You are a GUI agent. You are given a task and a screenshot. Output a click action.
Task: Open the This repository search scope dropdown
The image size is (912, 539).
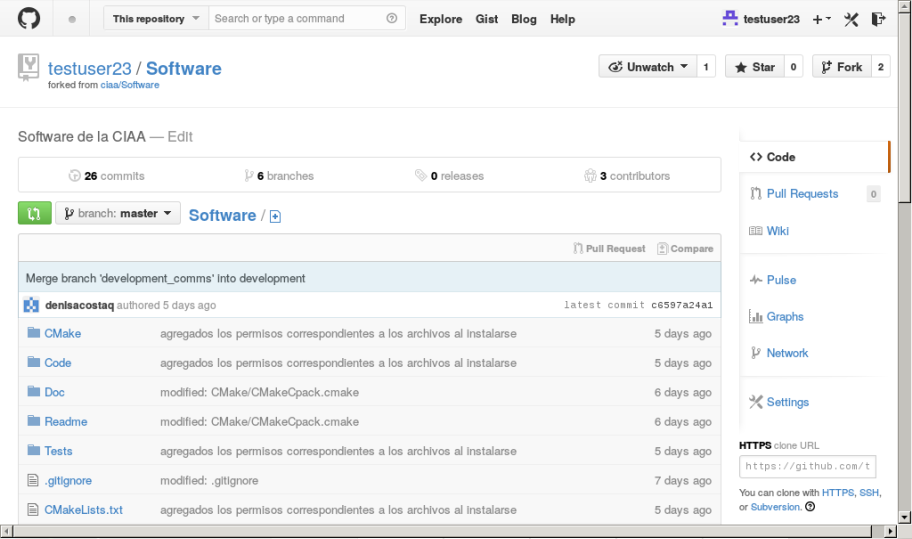(x=156, y=19)
